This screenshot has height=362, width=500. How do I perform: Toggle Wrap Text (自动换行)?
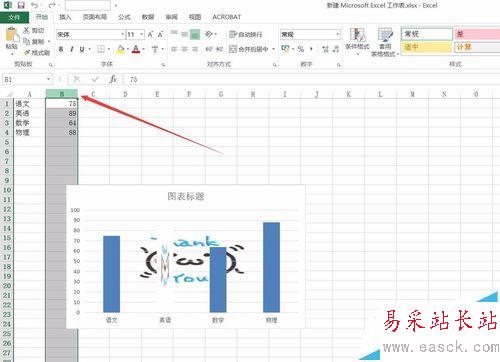click(x=246, y=34)
